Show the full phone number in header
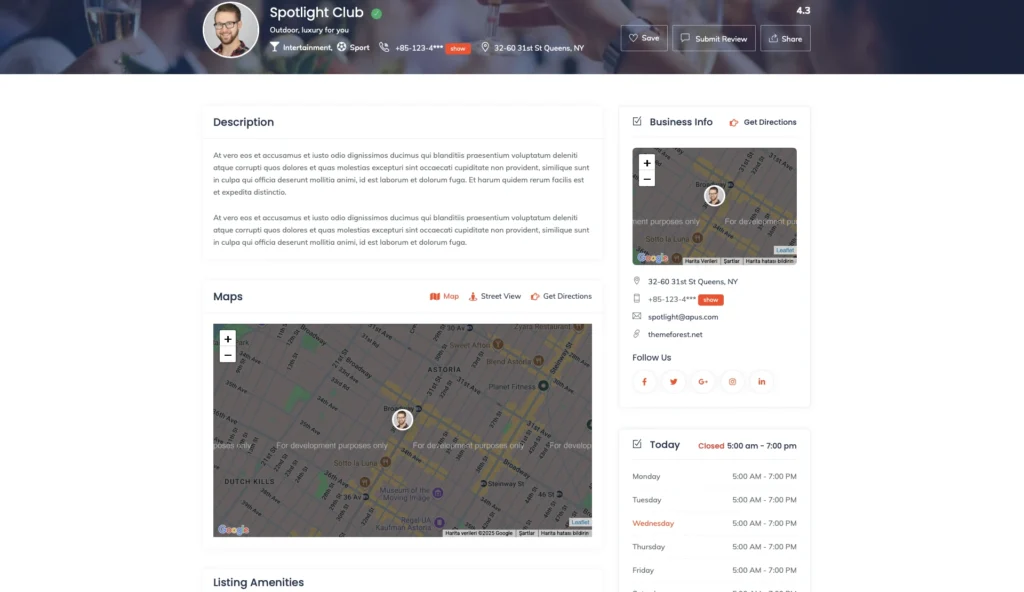Viewport: 1024px width, 592px height. 458,48
